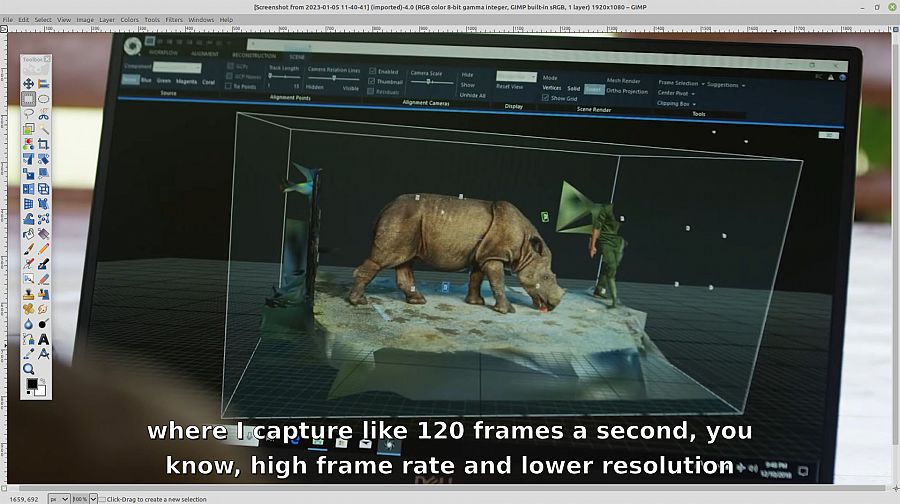Select the Heal tool

pos(28,309)
